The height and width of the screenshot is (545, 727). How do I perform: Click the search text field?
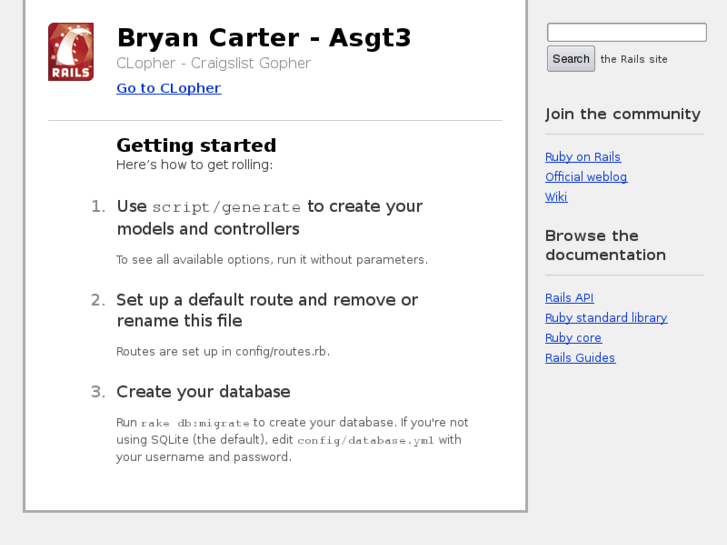tap(626, 33)
